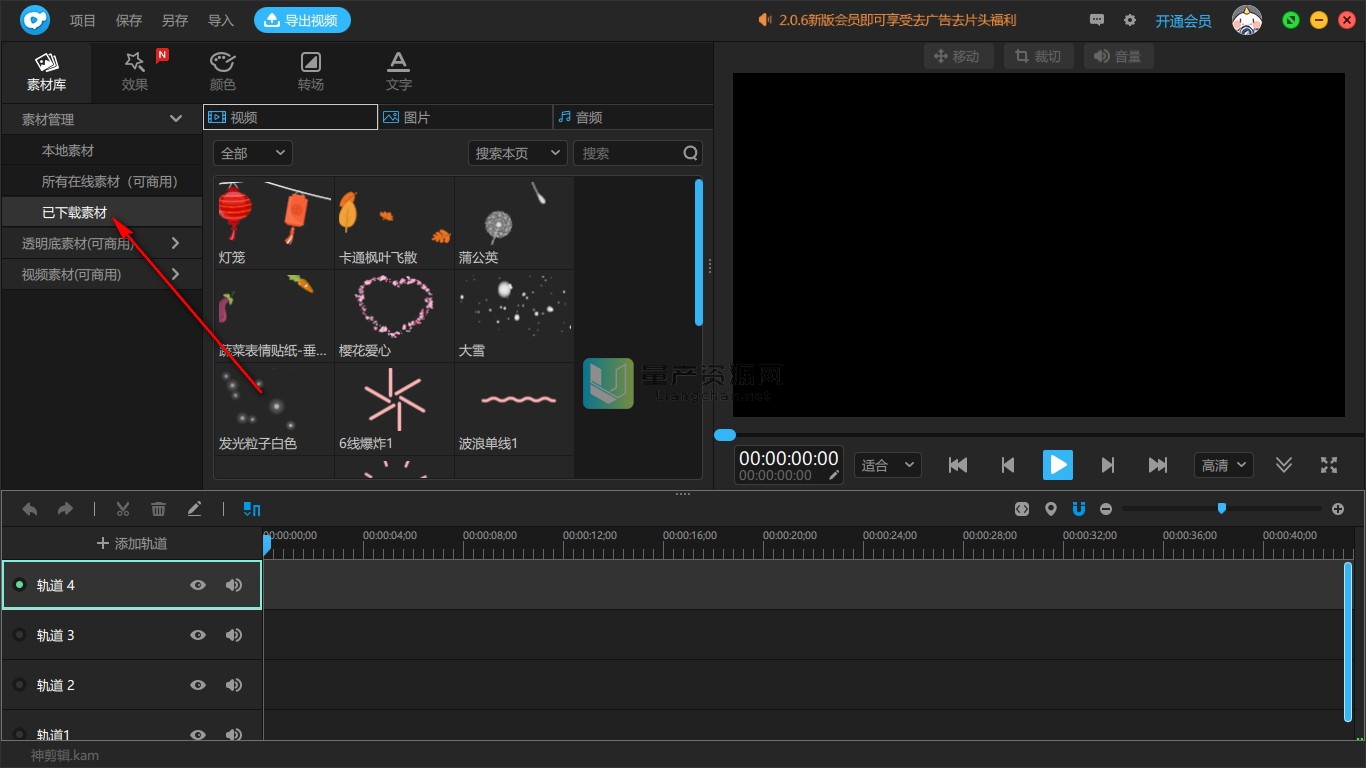Open the feedback message icon
The image size is (1366, 768).
[1097, 20]
